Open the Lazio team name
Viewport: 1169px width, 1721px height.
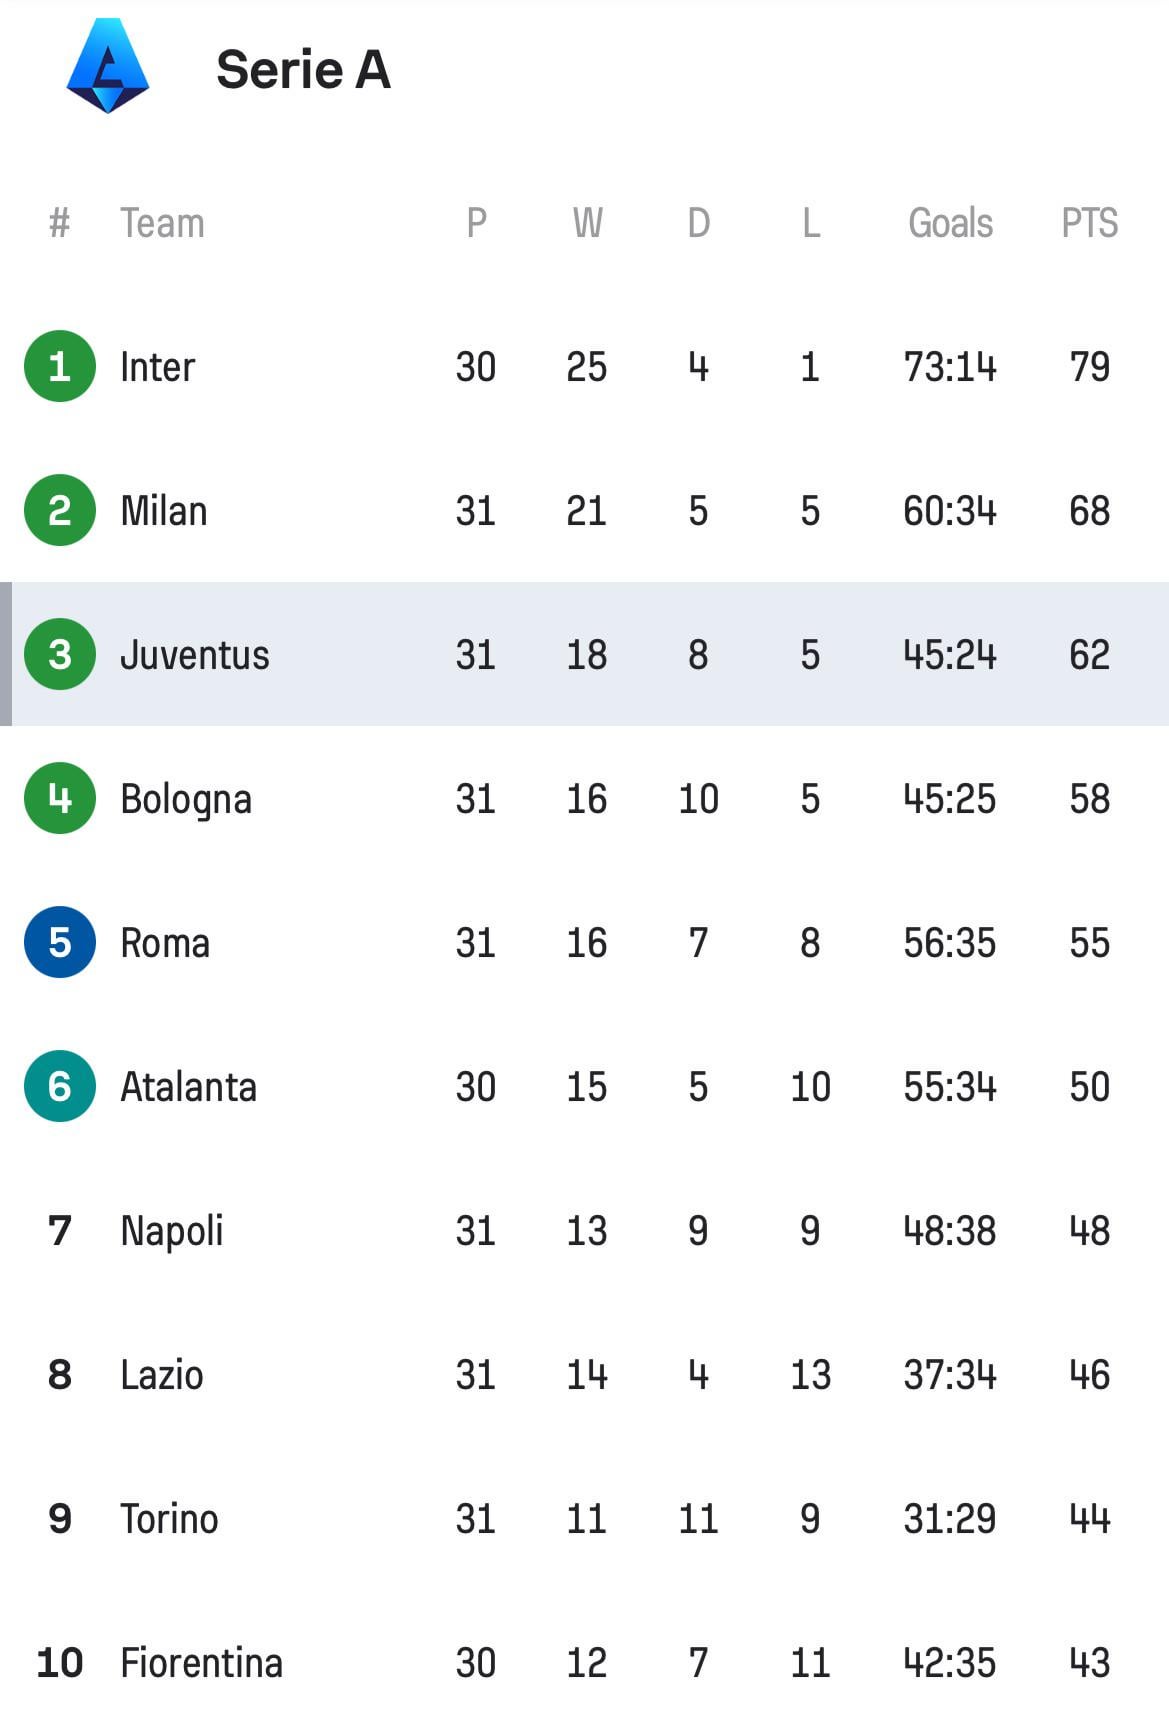(x=162, y=1375)
